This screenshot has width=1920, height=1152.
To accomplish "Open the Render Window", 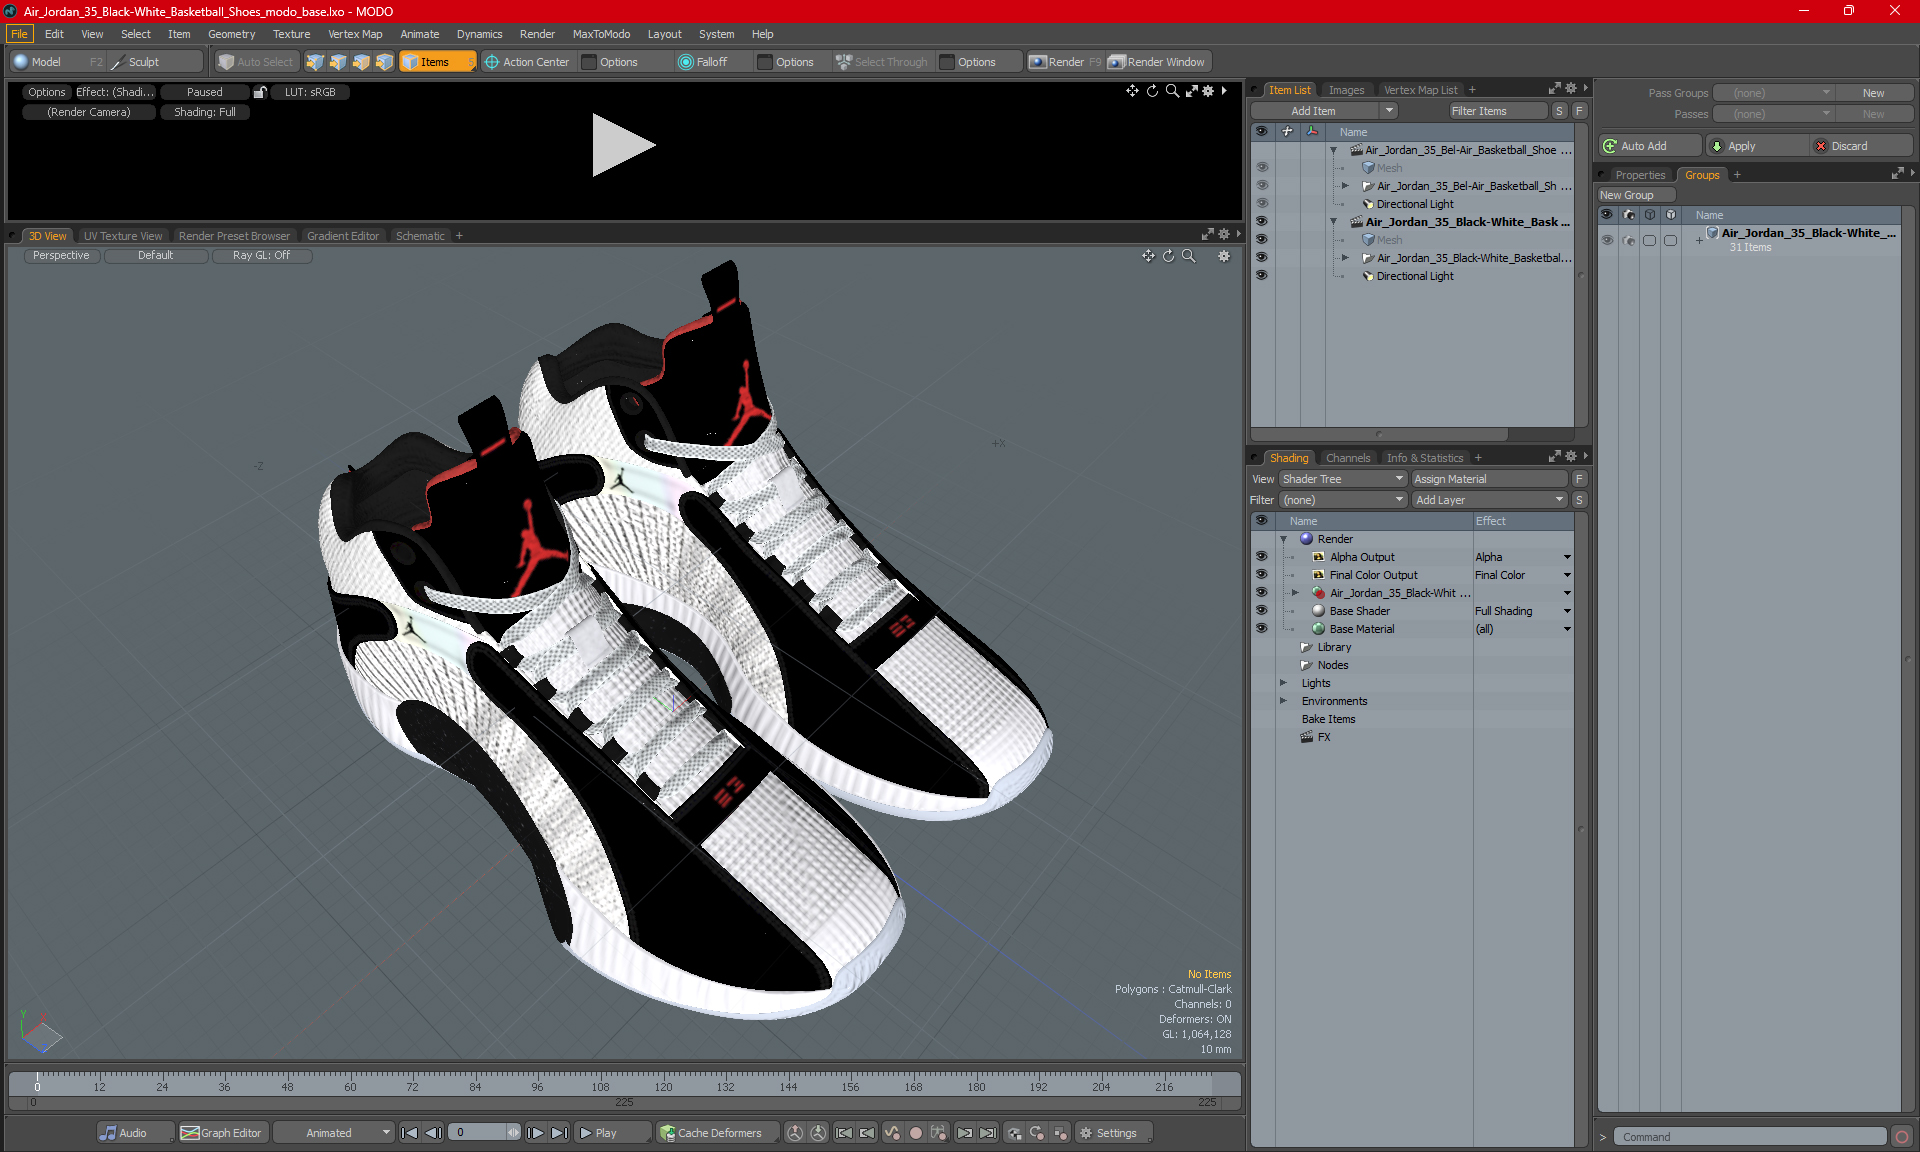I will [x=1158, y=62].
